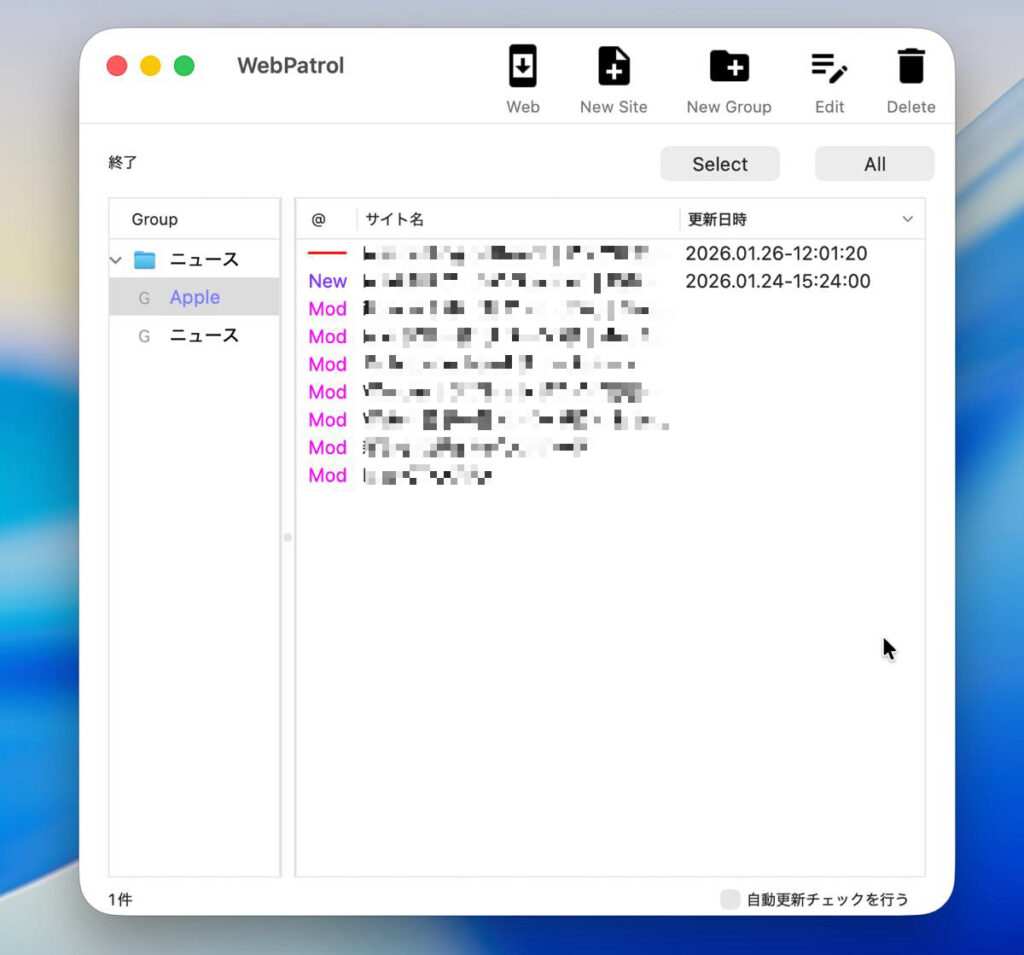1024x955 pixels.
Task: Click the Web download toolbar icon
Action: point(522,67)
